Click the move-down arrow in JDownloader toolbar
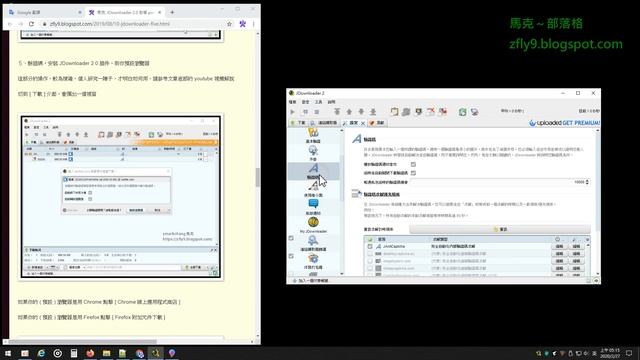640x360 pixels. coord(361,111)
